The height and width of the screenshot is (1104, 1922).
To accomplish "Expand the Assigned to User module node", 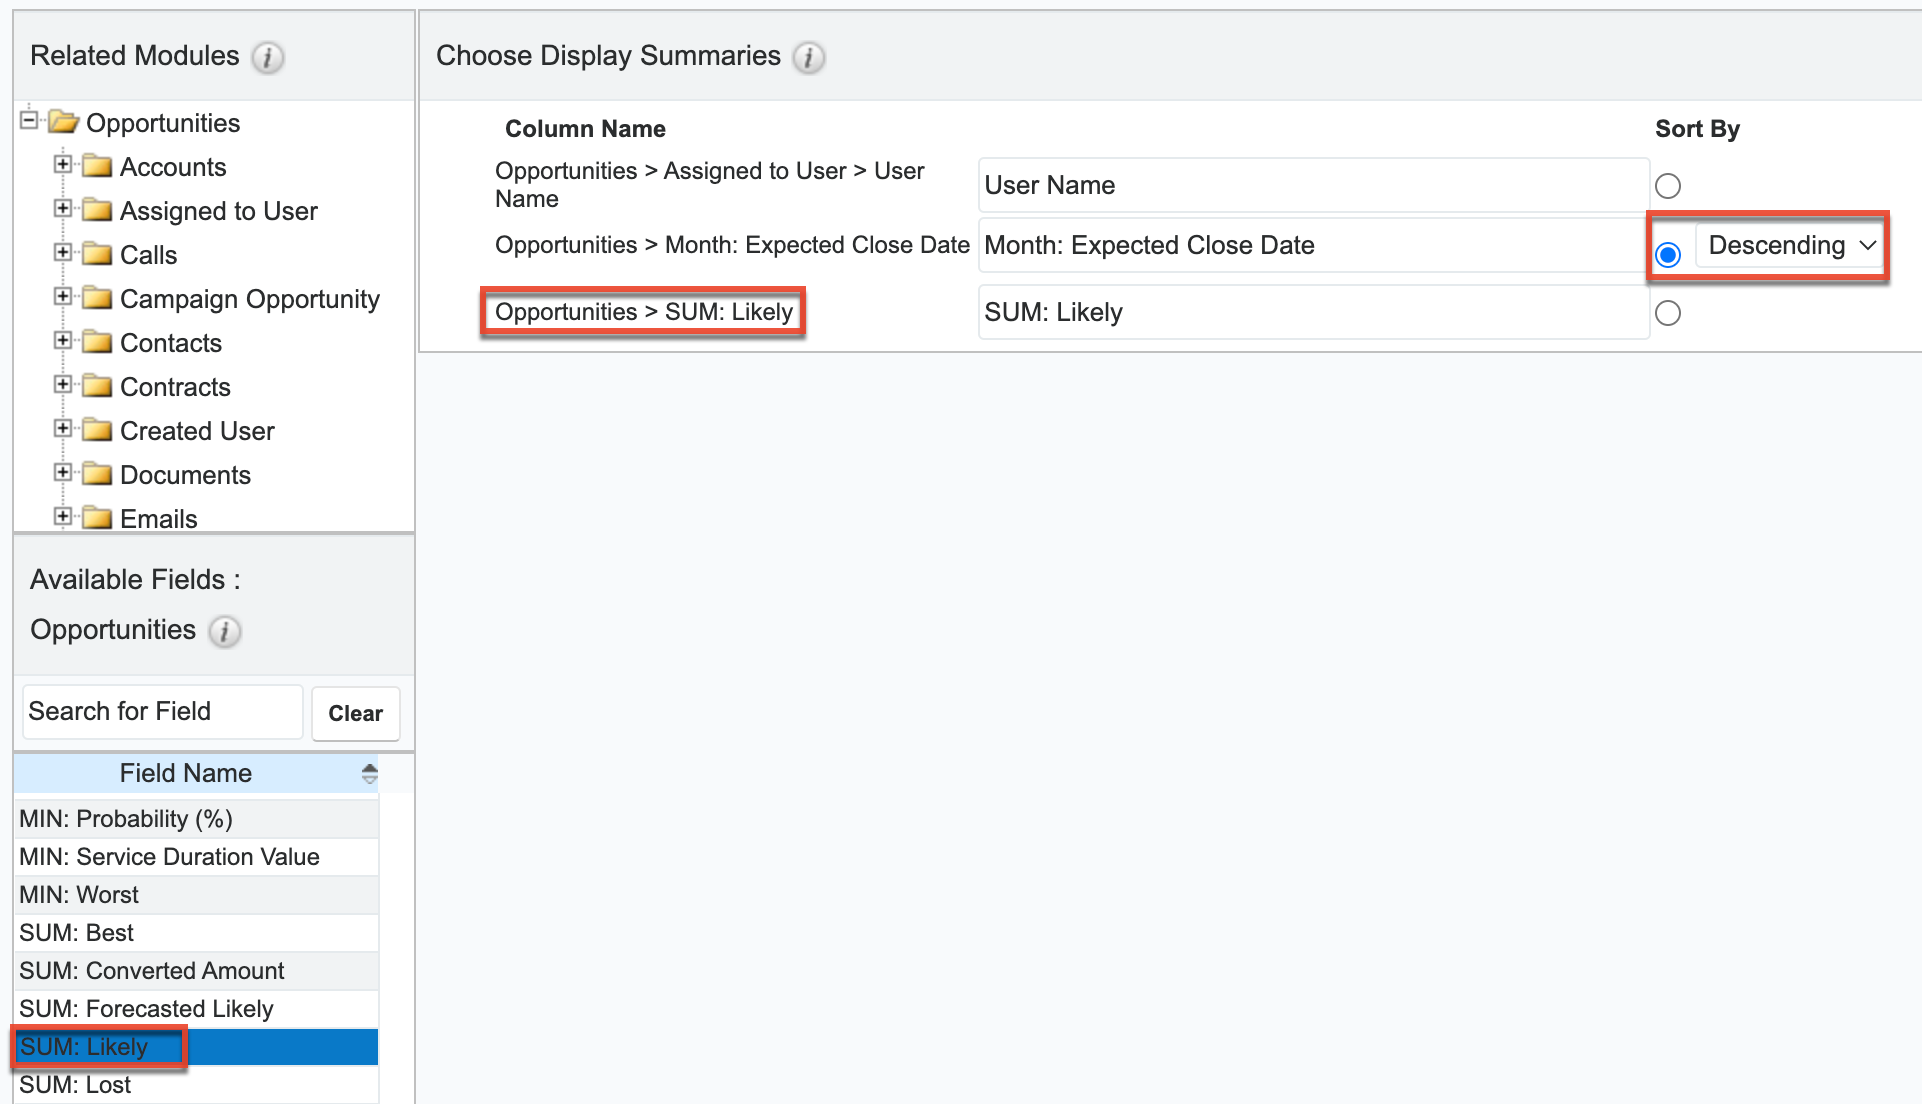I will pyautogui.click(x=63, y=209).
